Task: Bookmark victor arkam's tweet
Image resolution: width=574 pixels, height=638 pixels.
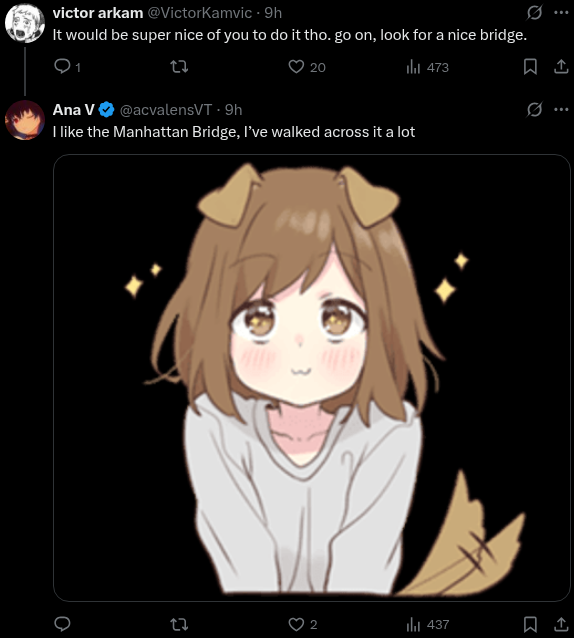Action: click(530, 67)
